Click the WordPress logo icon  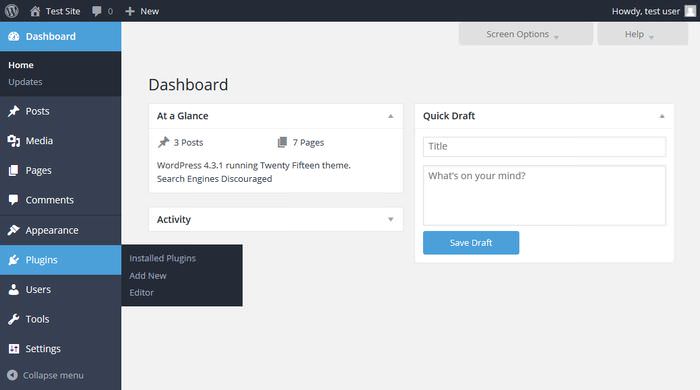[x=12, y=11]
